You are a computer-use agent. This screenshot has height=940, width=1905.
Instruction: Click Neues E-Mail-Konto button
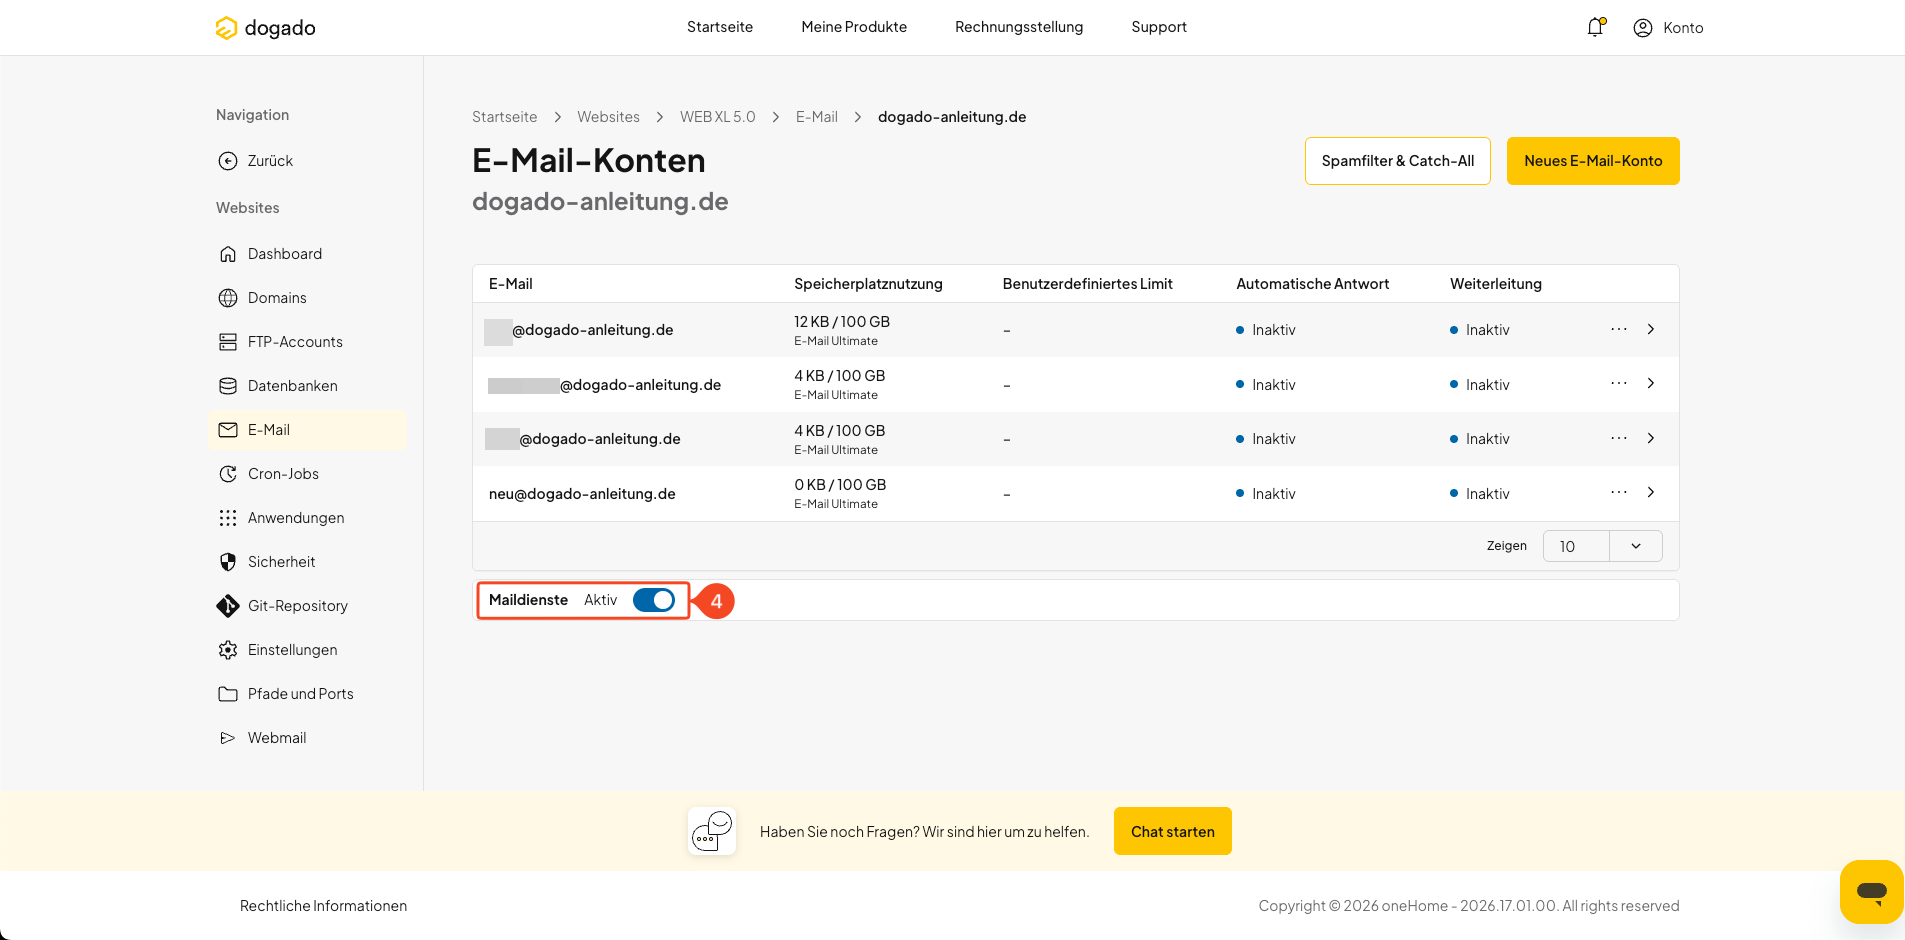pyautogui.click(x=1593, y=161)
